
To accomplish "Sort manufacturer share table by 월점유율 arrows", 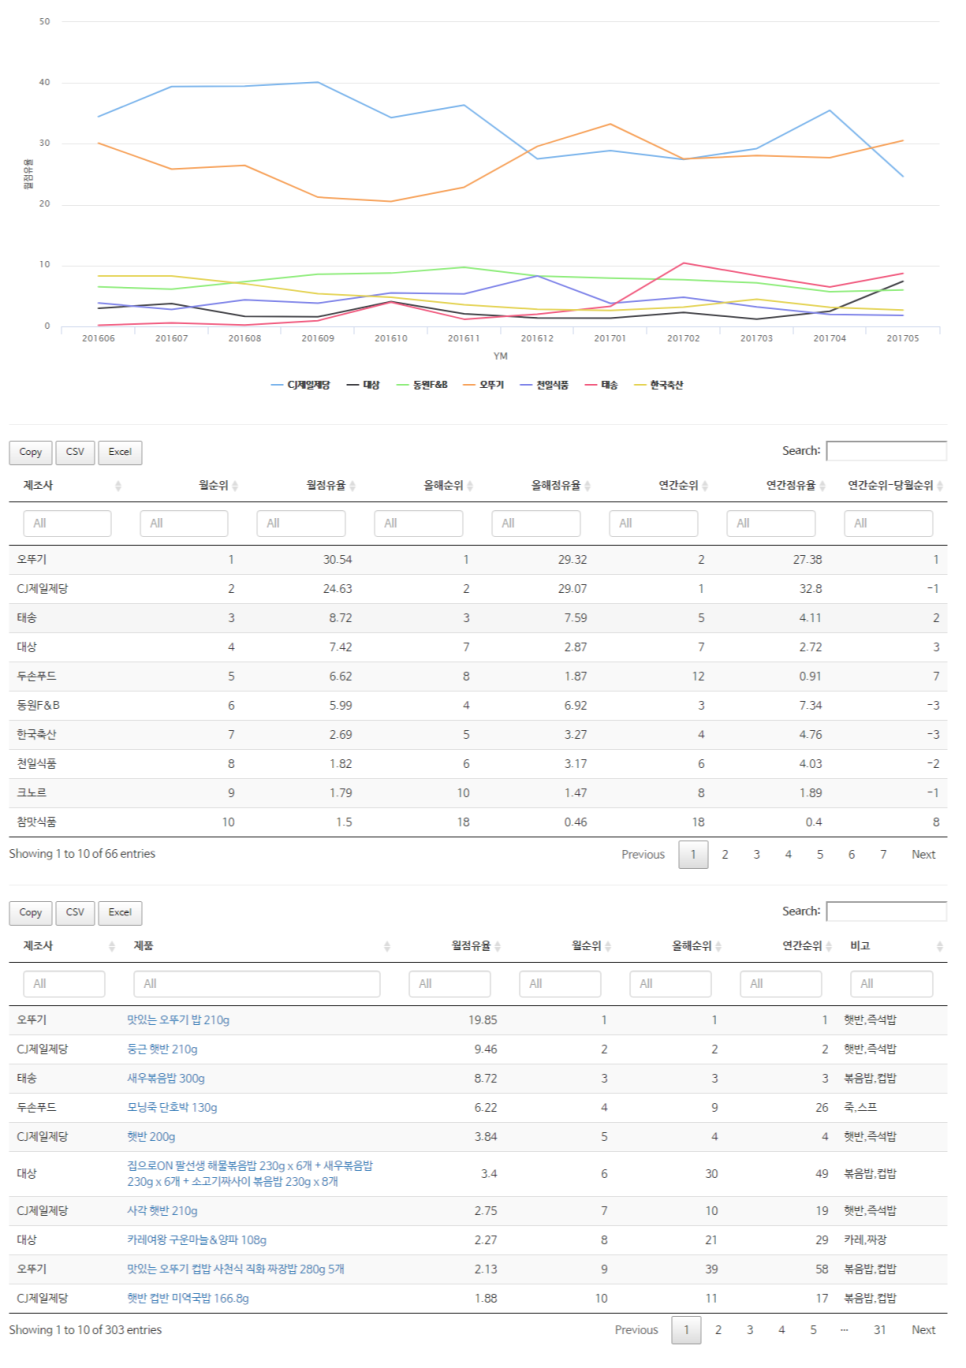I will [352, 486].
